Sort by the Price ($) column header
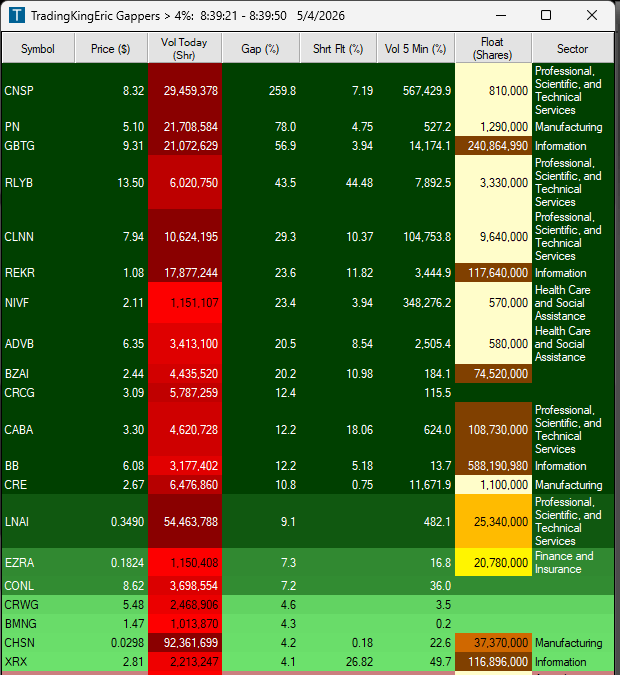This screenshot has height=675, width=620. click(111, 49)
